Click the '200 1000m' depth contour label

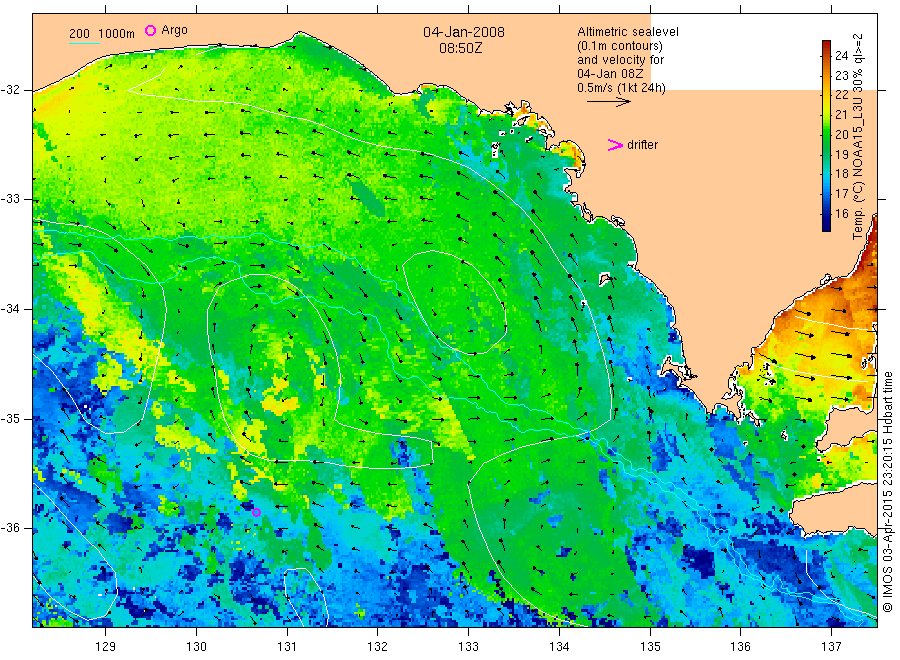(x=102, y=34)
